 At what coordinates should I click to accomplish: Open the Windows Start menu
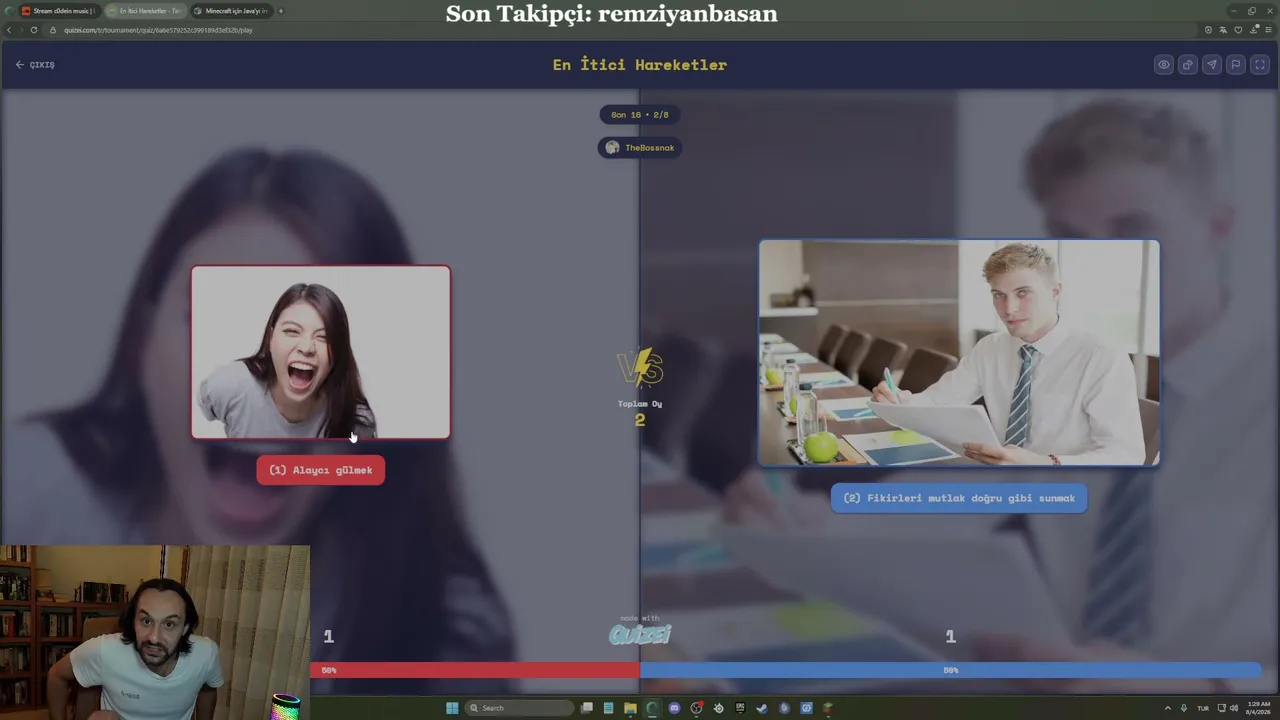coord(452,708)
